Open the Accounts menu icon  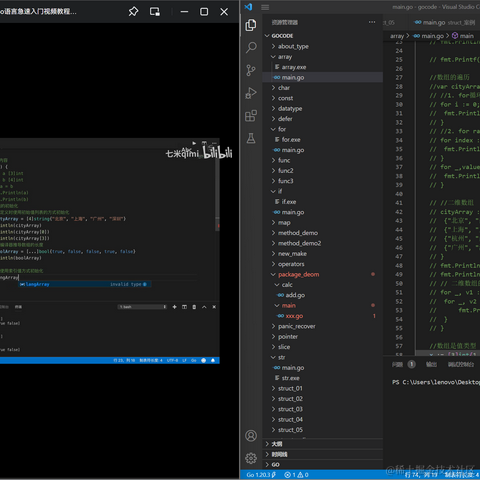[x=251, y=435]
